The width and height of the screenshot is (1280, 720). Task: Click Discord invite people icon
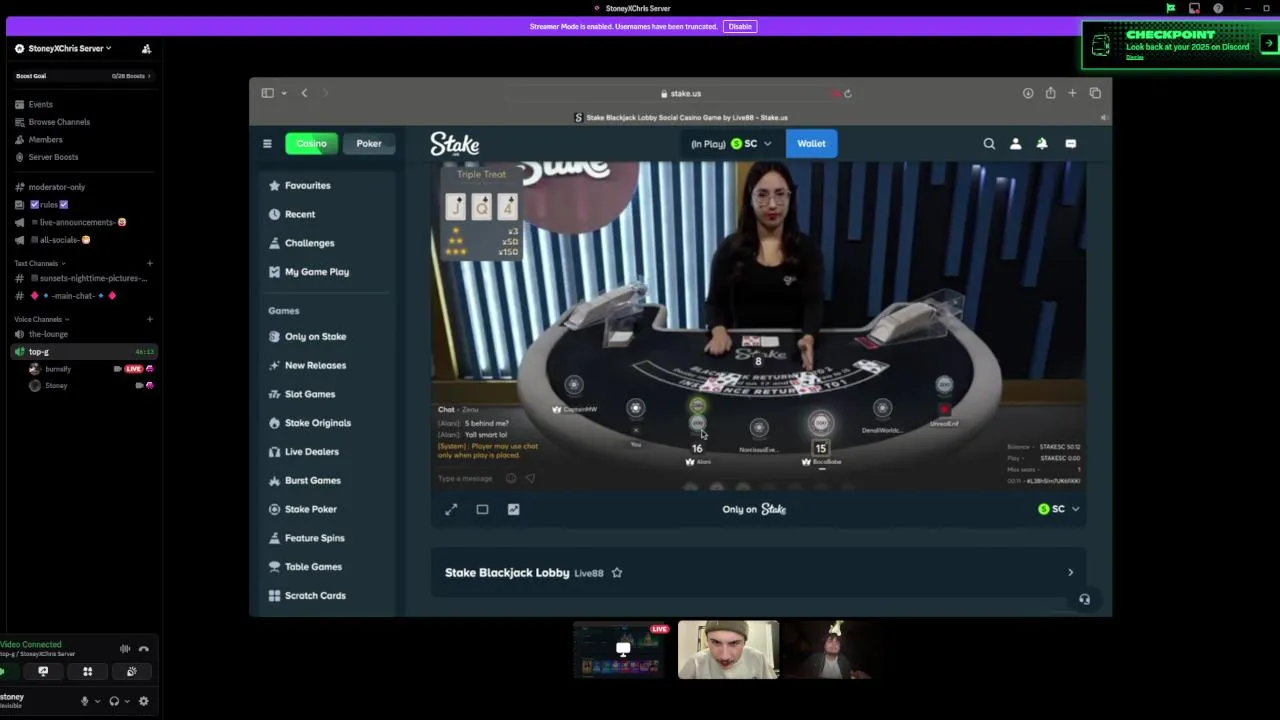tap(146, 48)
